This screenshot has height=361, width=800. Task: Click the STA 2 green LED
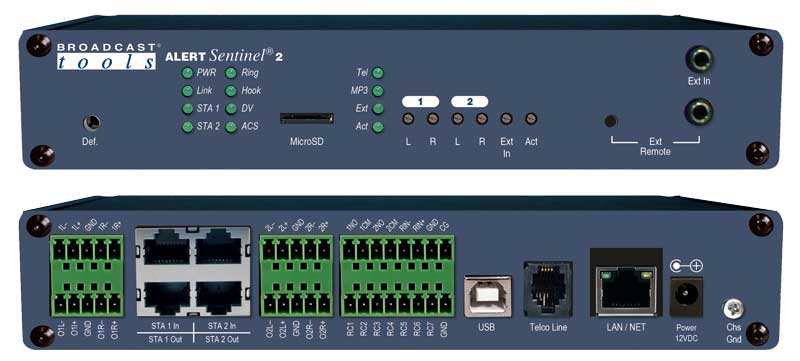click(188, 127)
